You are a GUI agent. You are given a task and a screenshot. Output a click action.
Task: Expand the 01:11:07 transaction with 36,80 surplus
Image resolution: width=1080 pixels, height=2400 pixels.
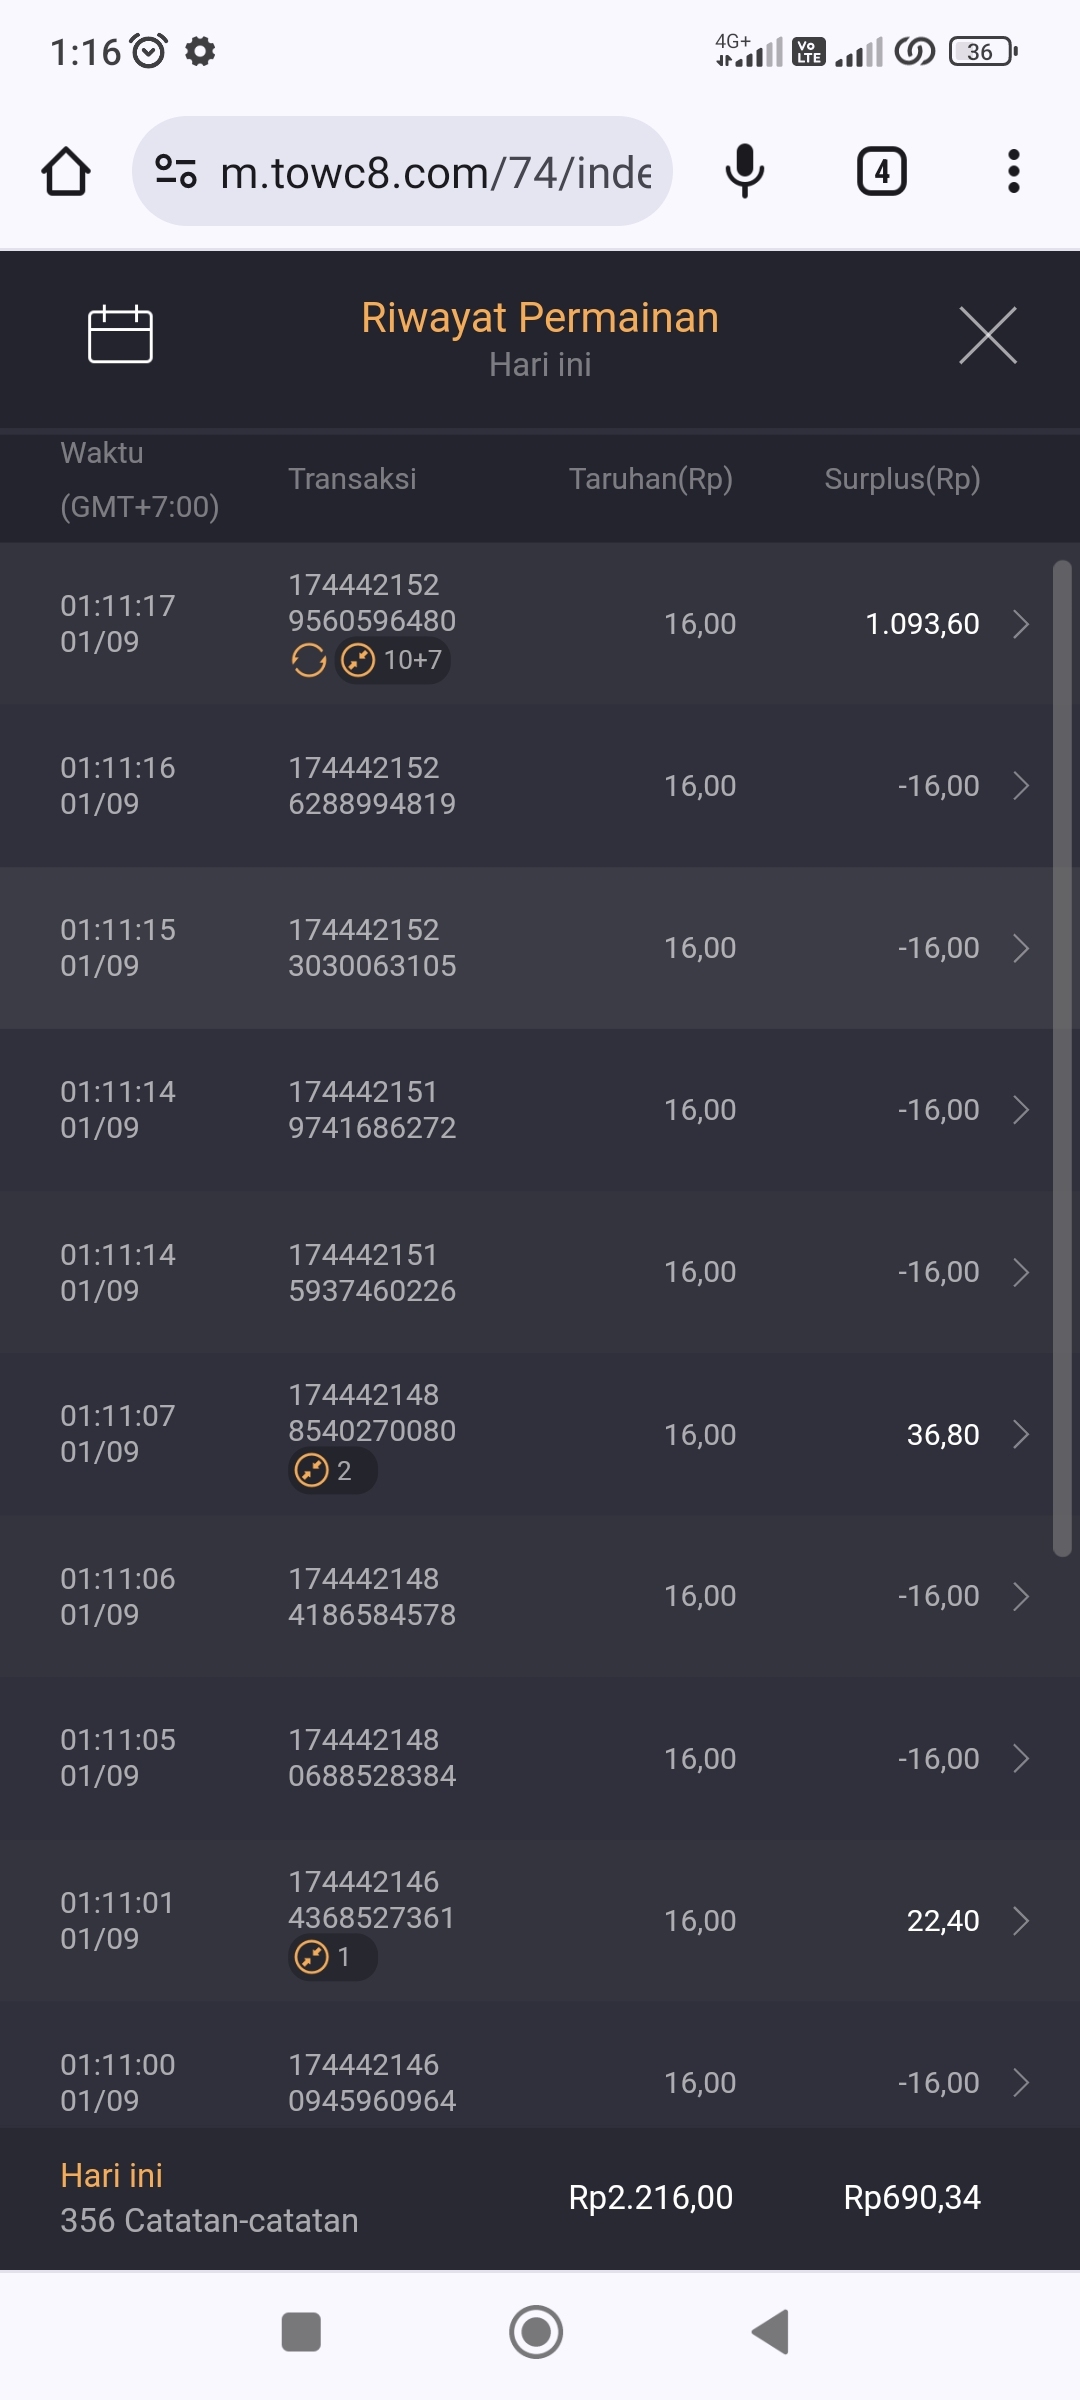1020,1435
